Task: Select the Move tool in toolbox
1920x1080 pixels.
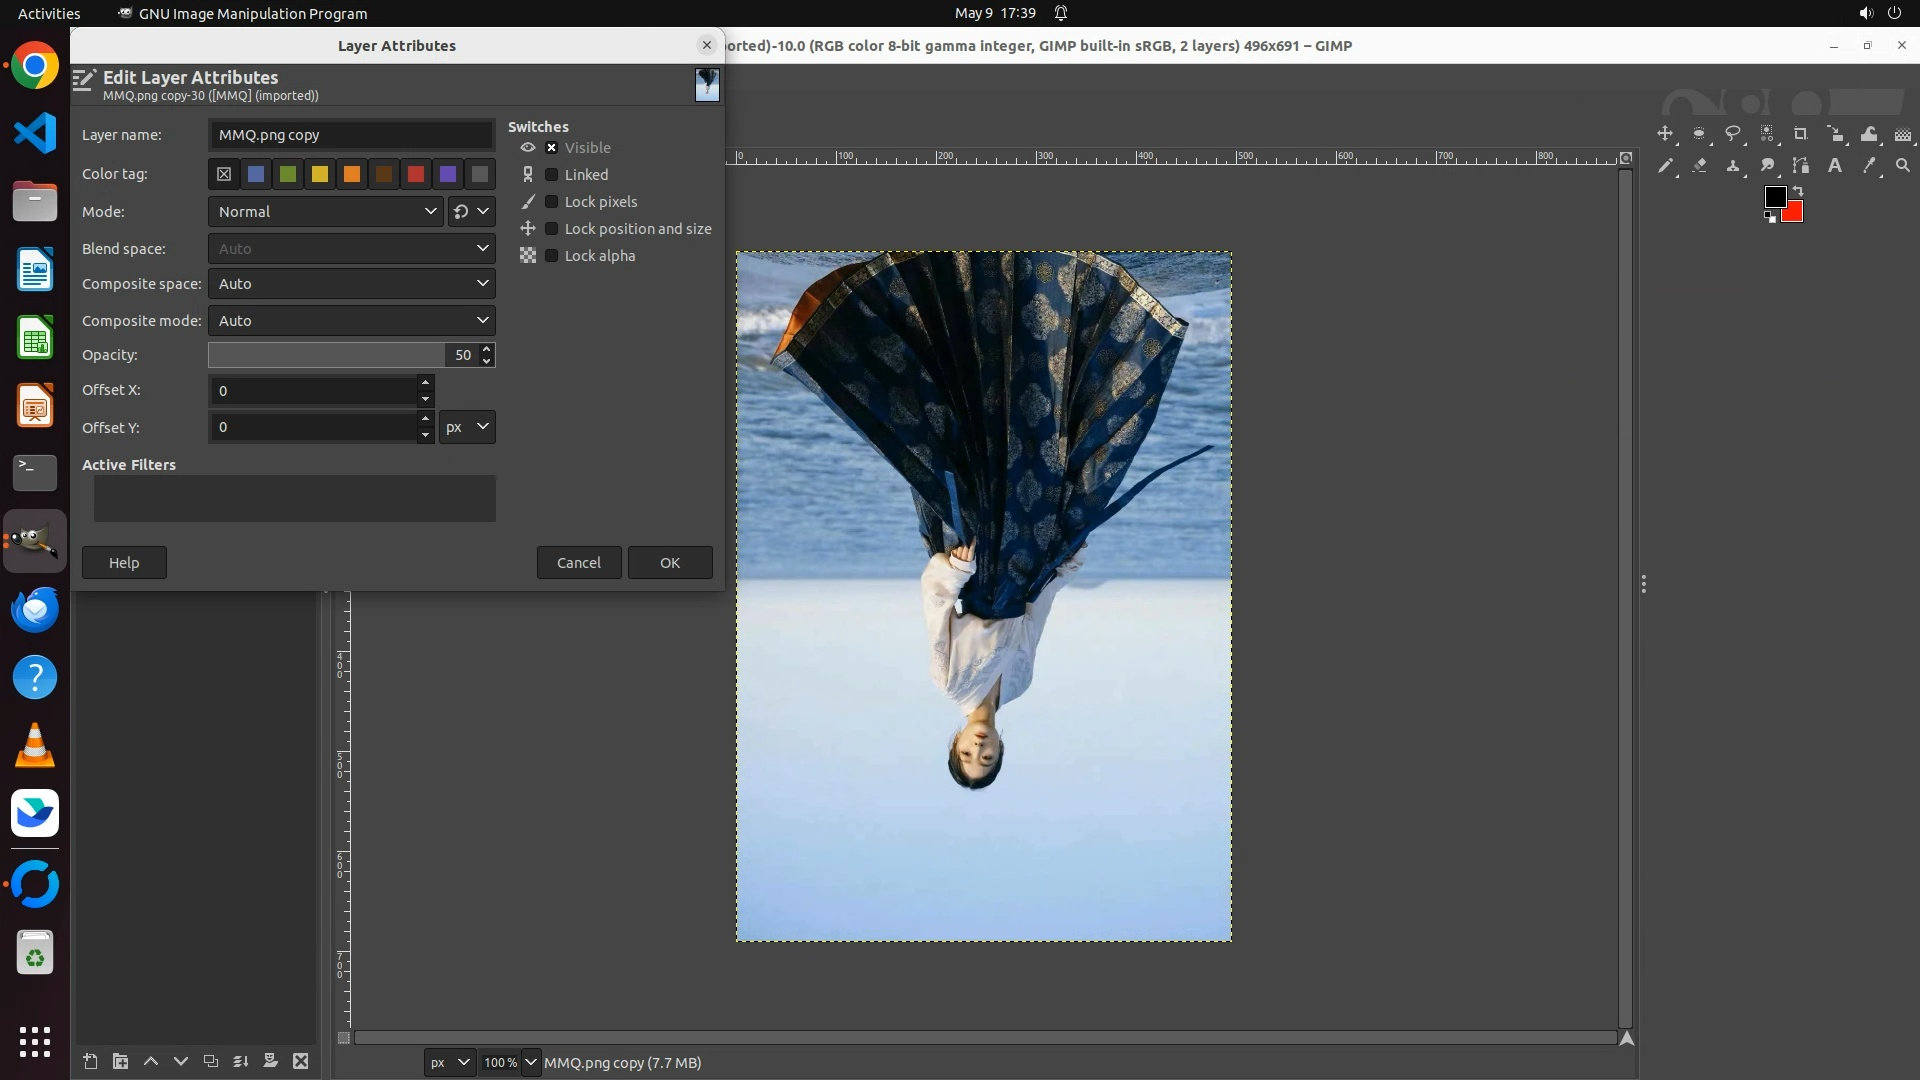Action: 1665,134
